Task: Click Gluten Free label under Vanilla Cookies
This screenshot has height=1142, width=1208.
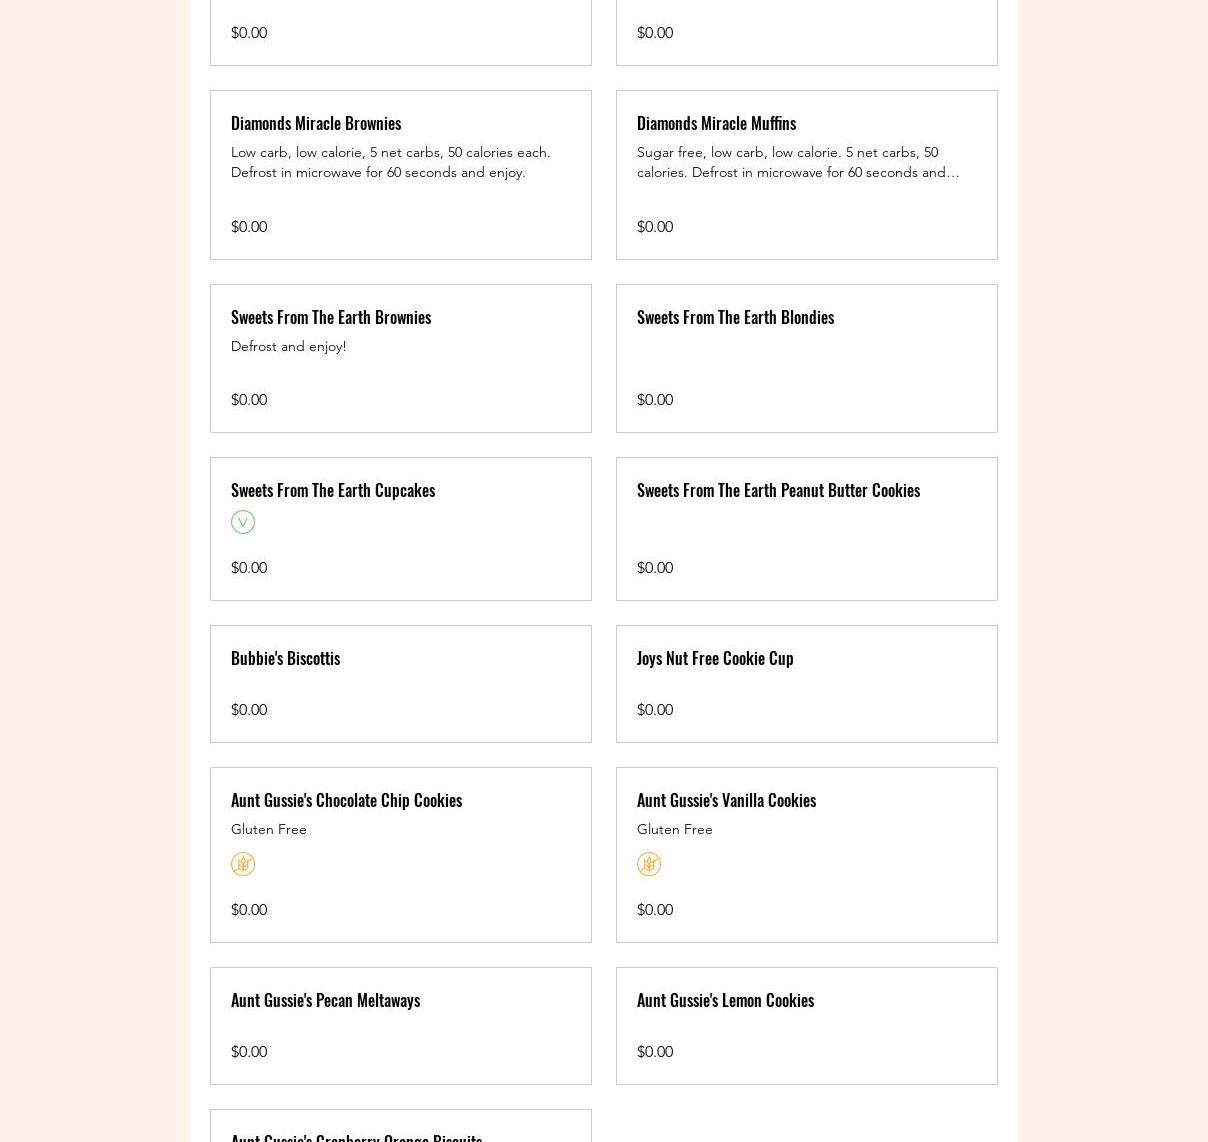Action: (x=674, y=829)
